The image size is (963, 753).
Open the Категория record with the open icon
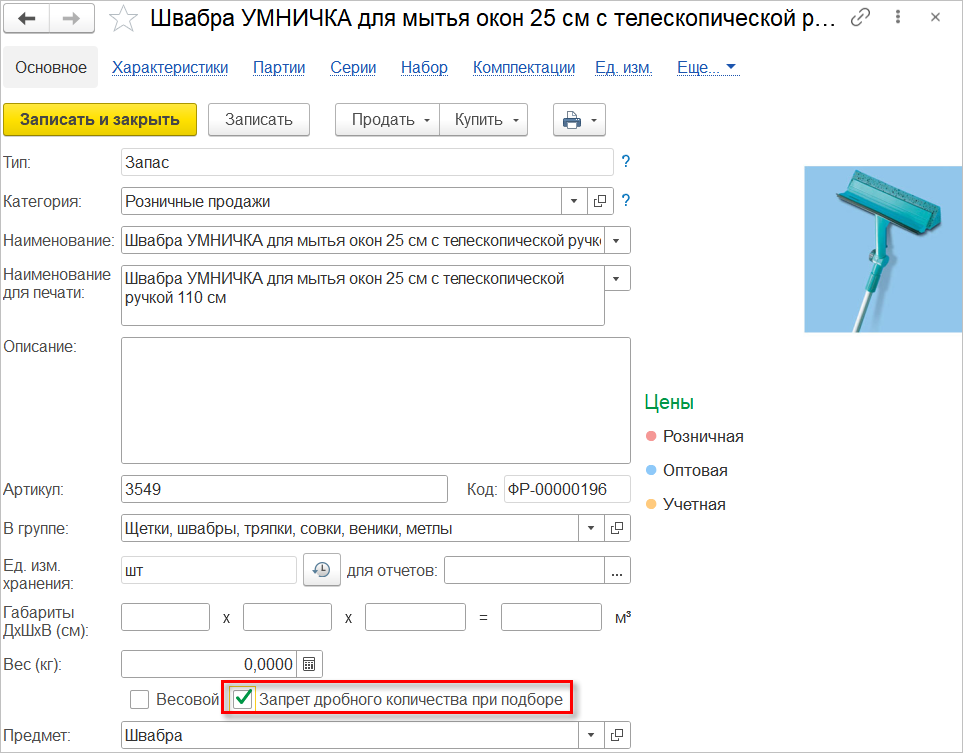point(600,201)
